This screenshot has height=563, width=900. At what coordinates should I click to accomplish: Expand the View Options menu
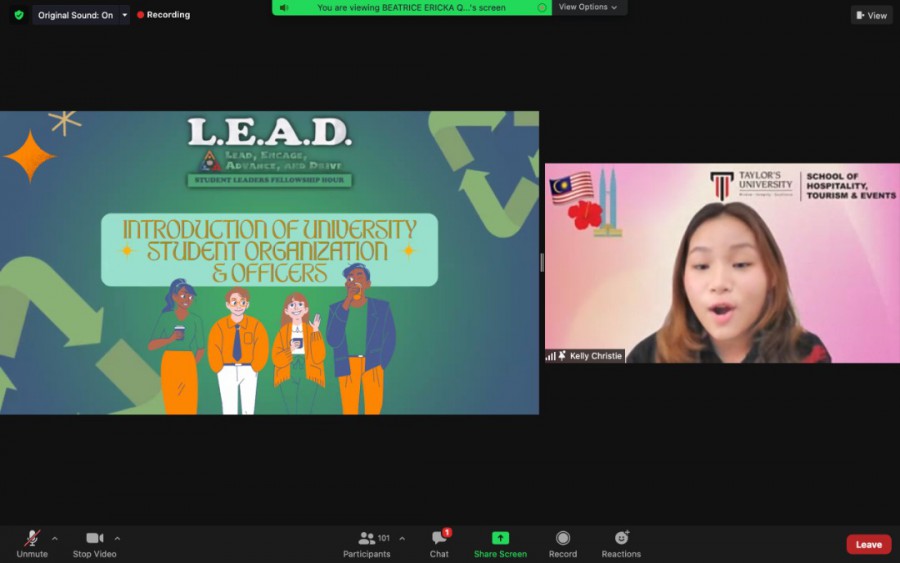point(588,7)
